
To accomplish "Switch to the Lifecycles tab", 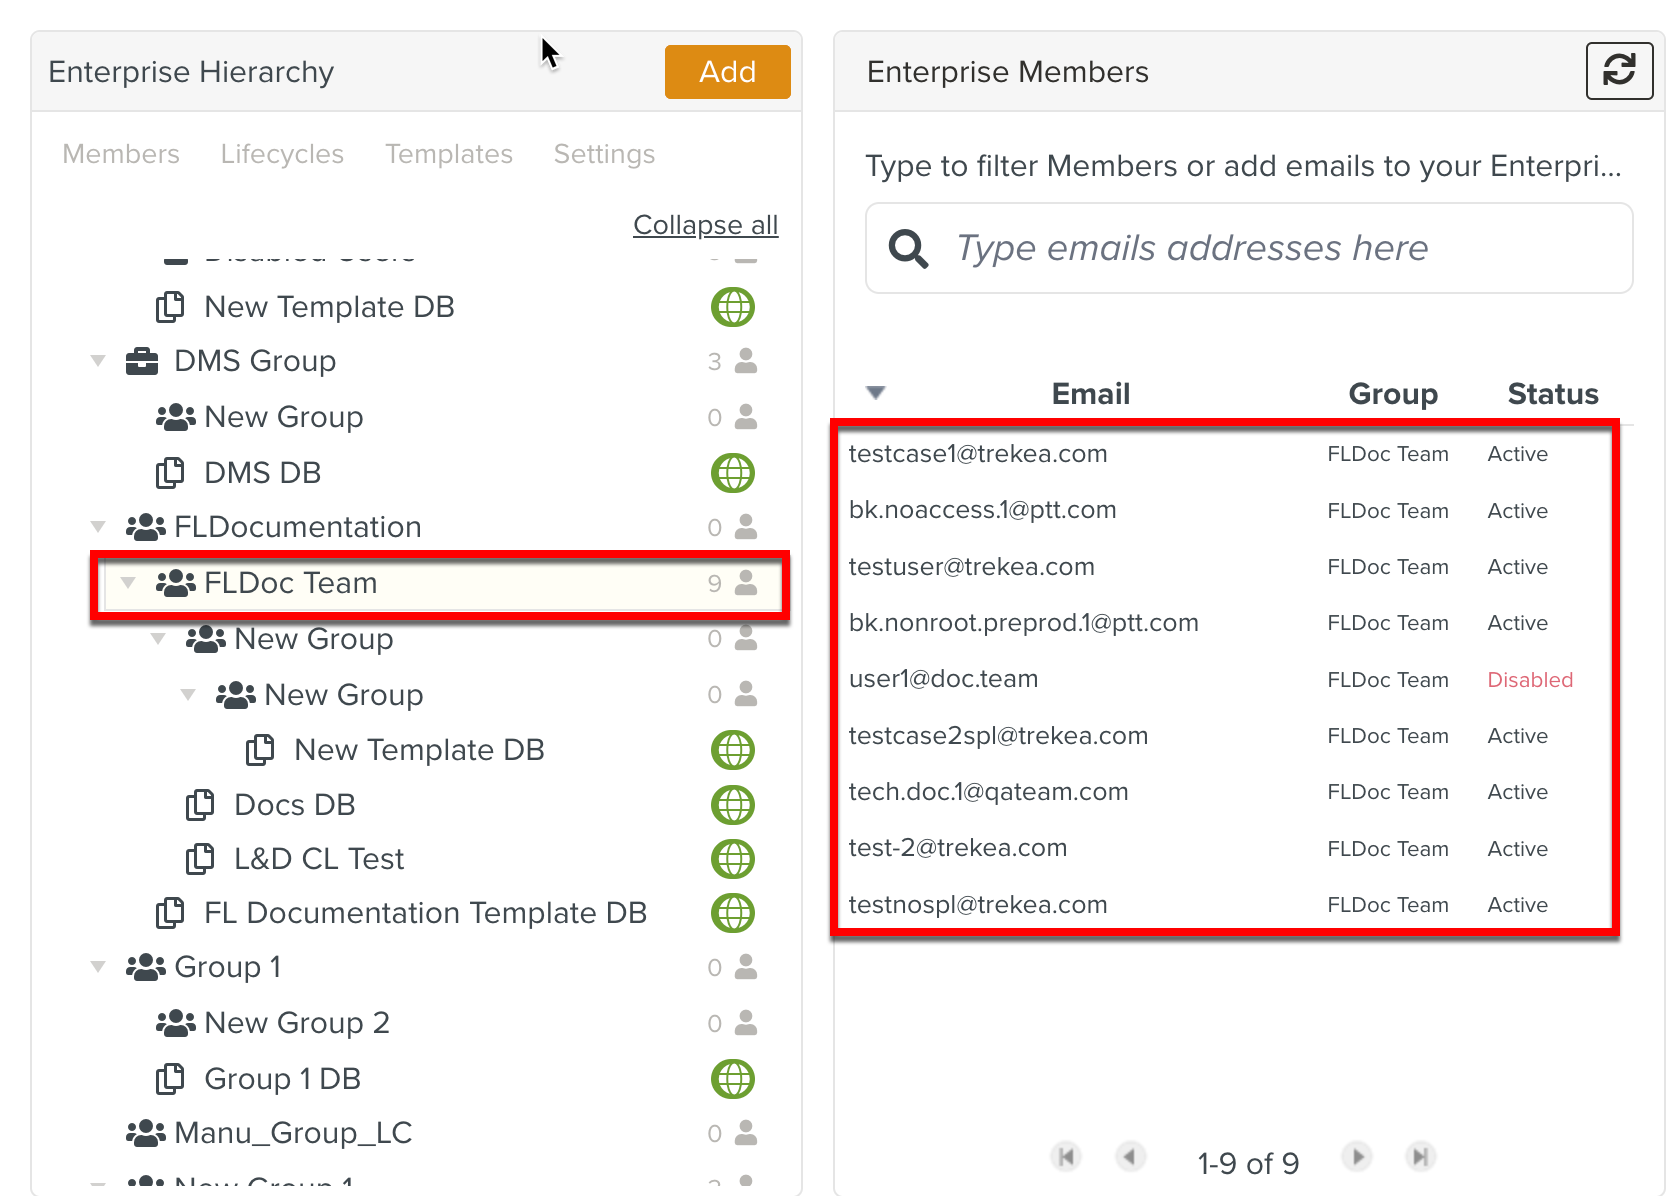I will point(281,154).
